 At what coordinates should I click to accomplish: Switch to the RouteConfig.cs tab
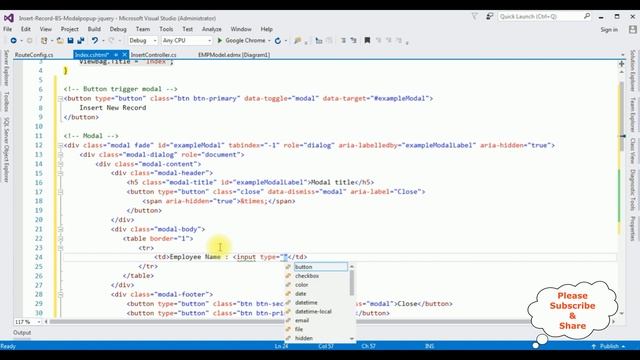coord(34,55)
